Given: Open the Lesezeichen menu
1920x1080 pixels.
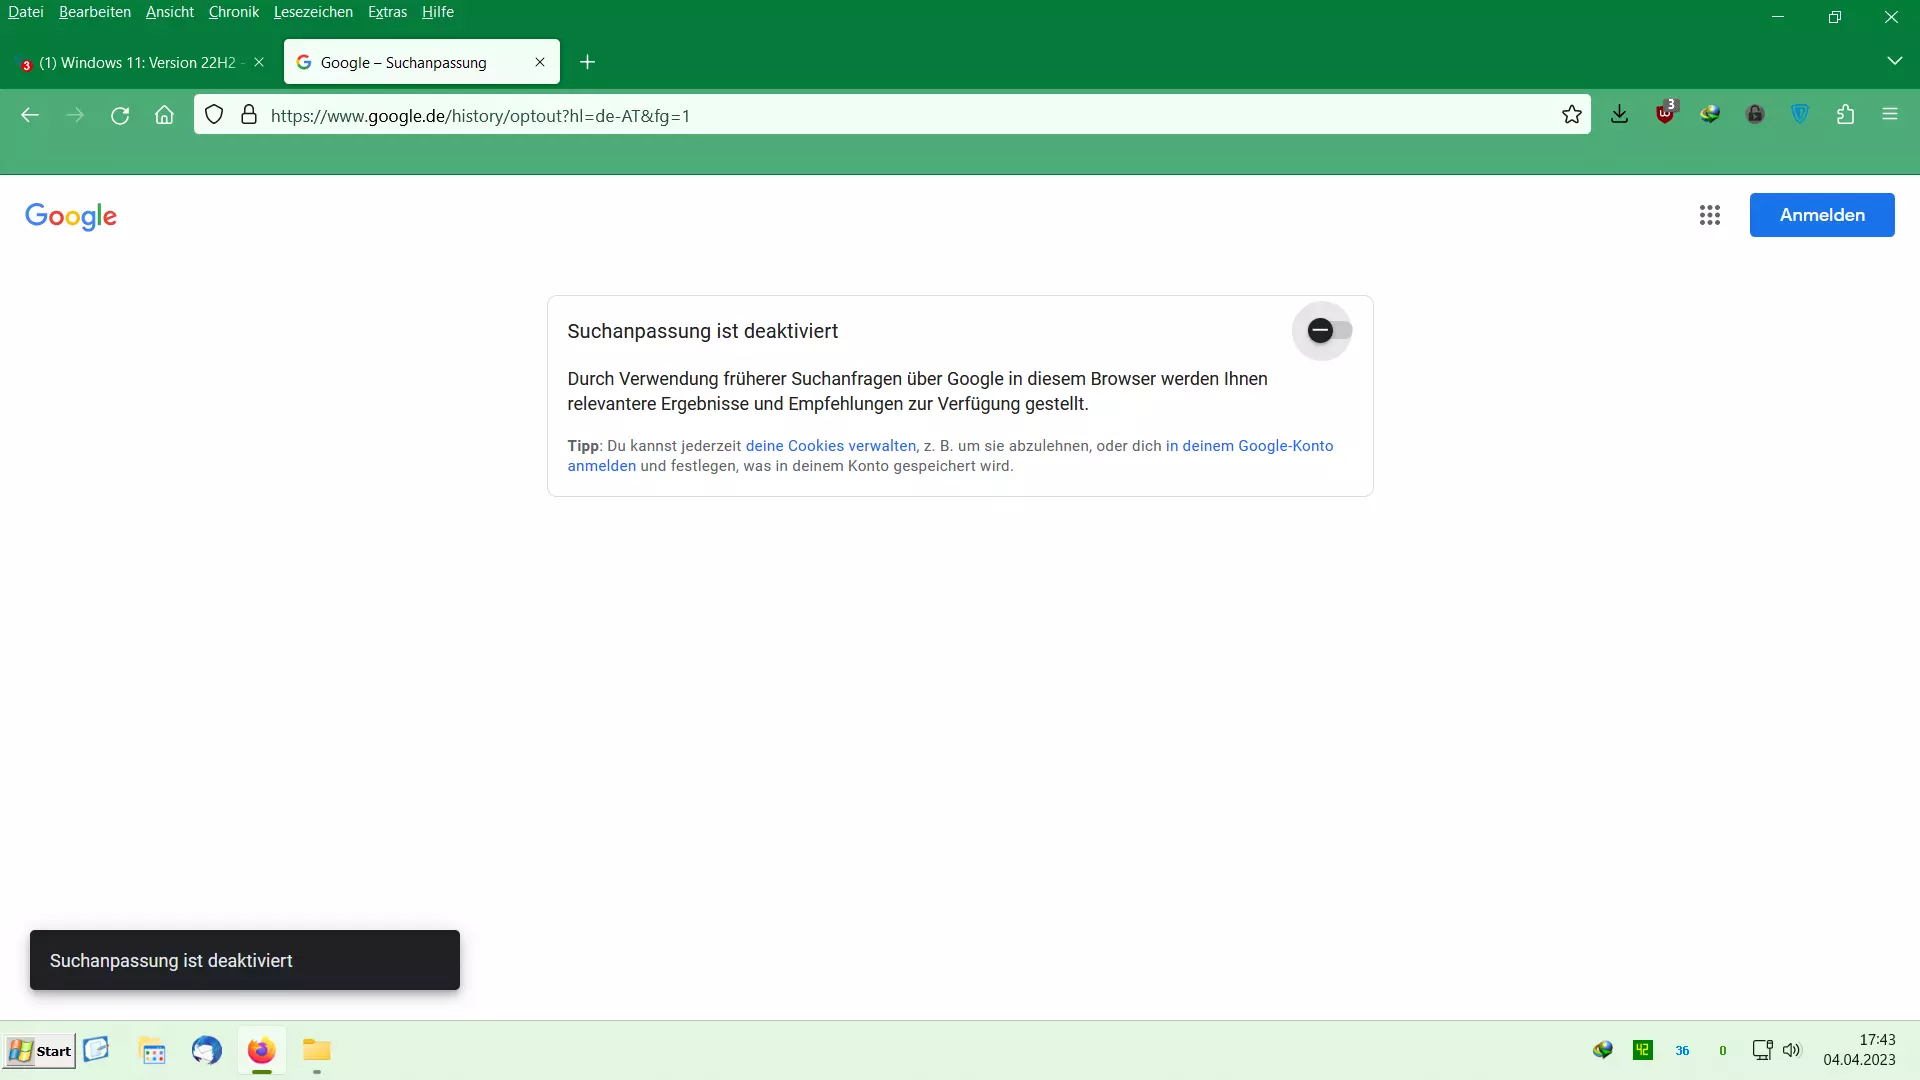Looking at the screenshot, I should [x=313, y=12].
